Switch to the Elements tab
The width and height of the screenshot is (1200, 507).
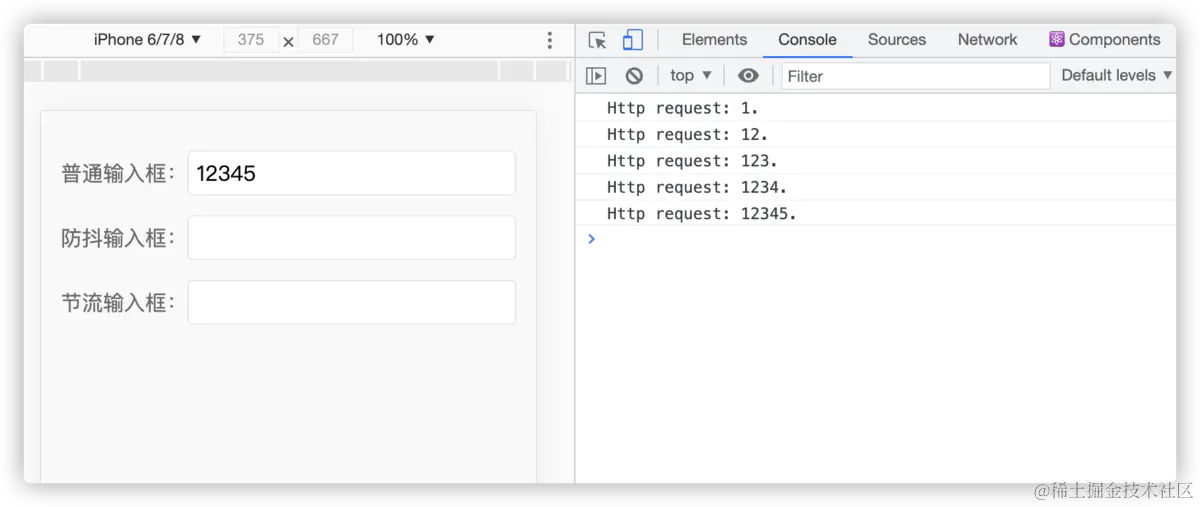(714, 40)
